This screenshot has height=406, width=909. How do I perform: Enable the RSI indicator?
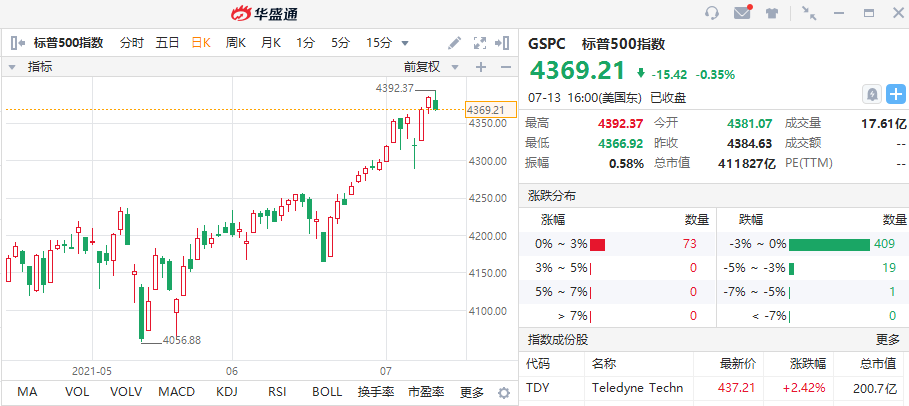pos(277,392)
